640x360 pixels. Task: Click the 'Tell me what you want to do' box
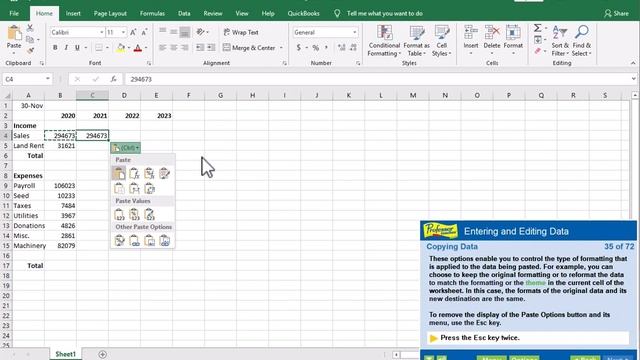coord(384,13)
